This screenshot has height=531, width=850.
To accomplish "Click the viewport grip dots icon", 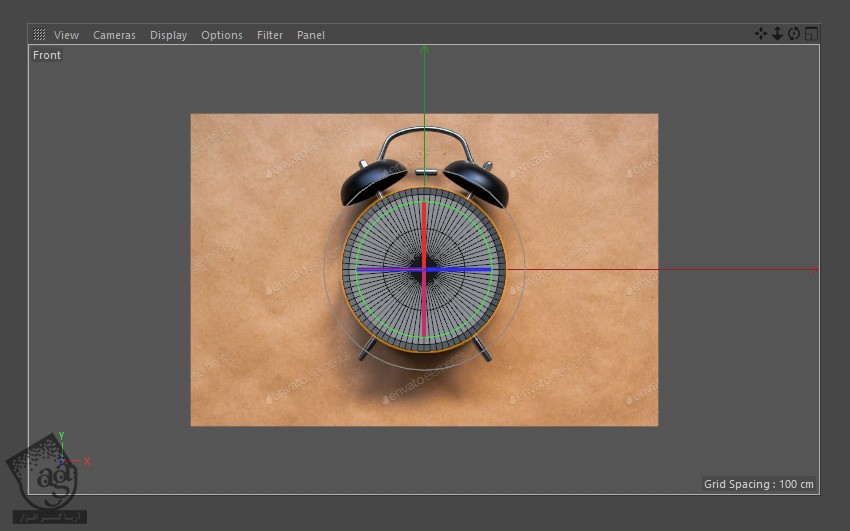I will [x=39, y=35].
